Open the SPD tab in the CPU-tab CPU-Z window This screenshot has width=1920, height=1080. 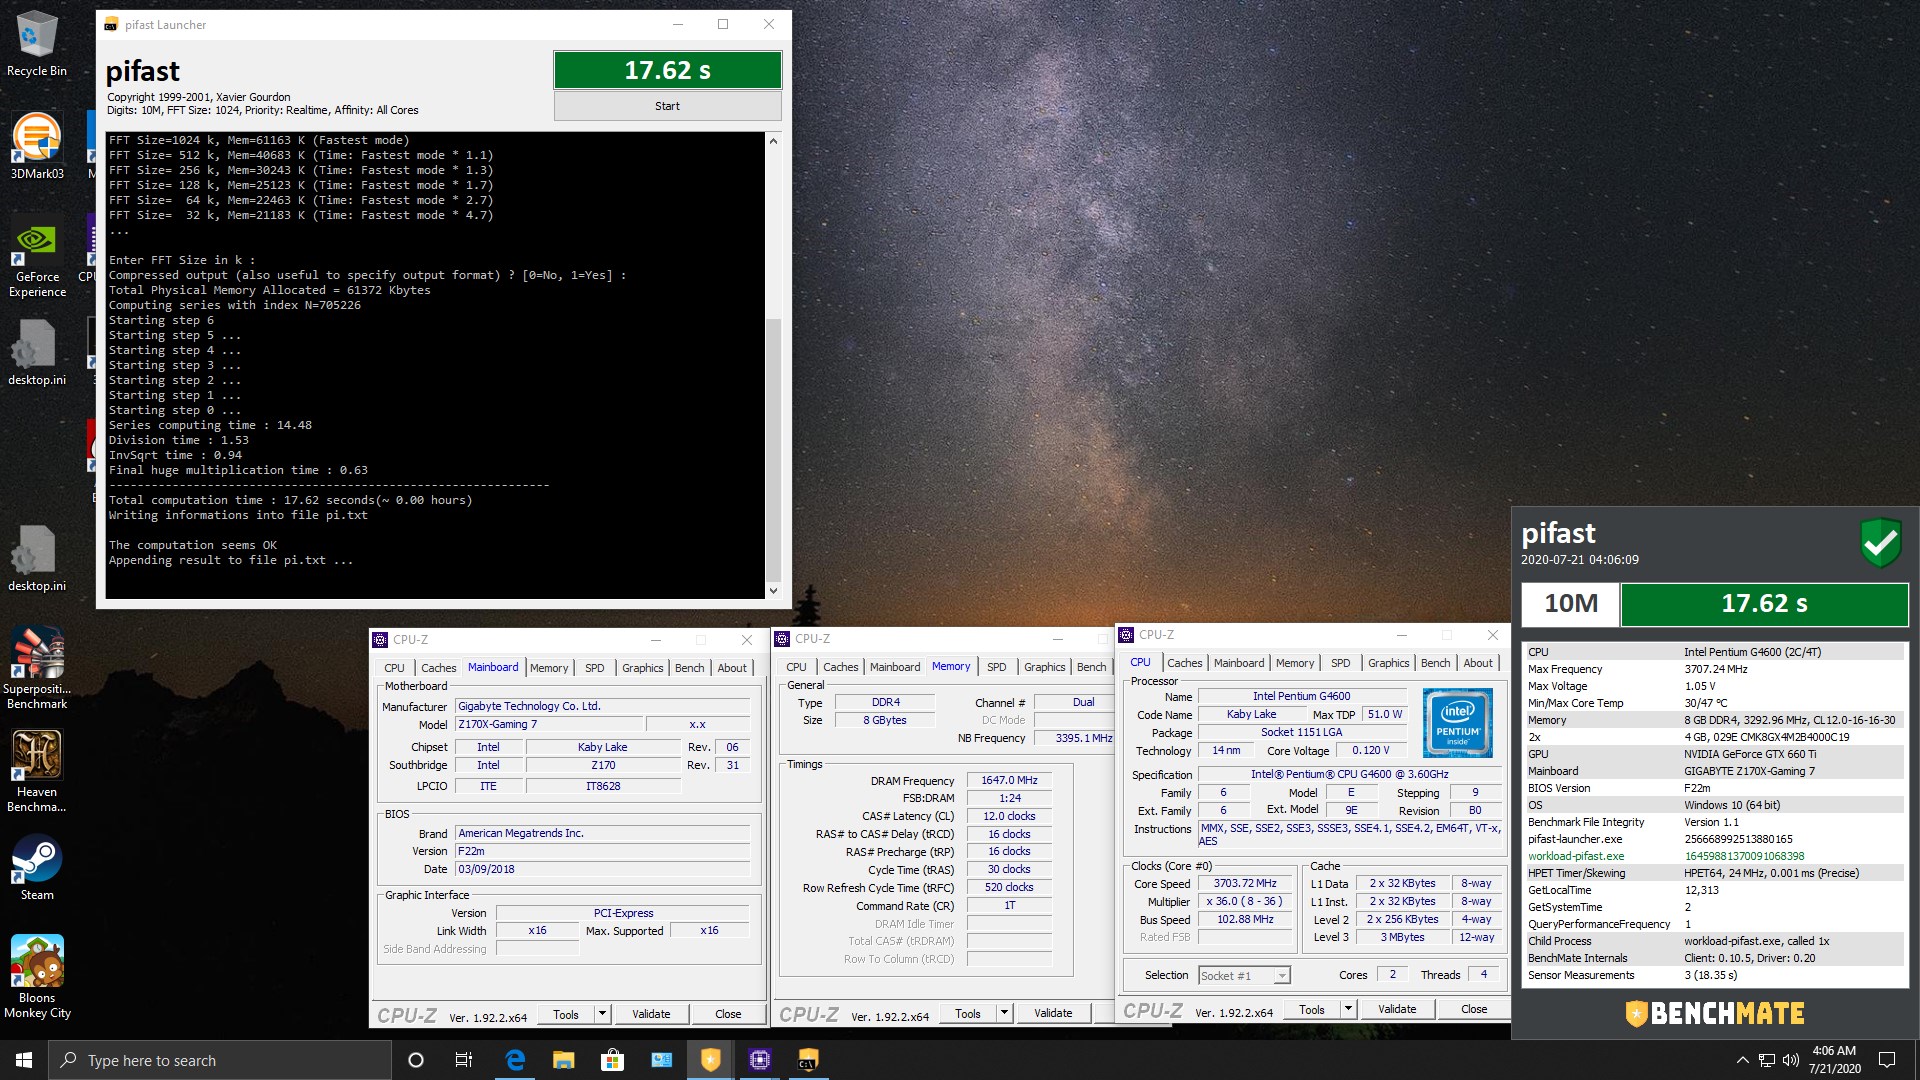1340,663
